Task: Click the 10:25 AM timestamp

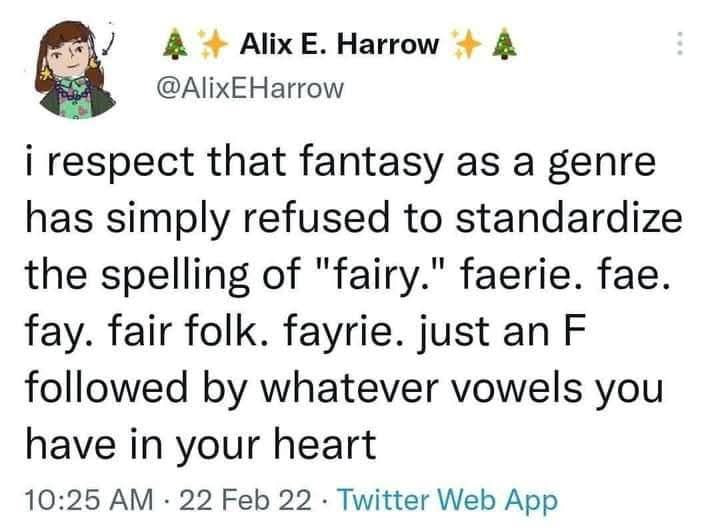Action: tap(89, 500)
